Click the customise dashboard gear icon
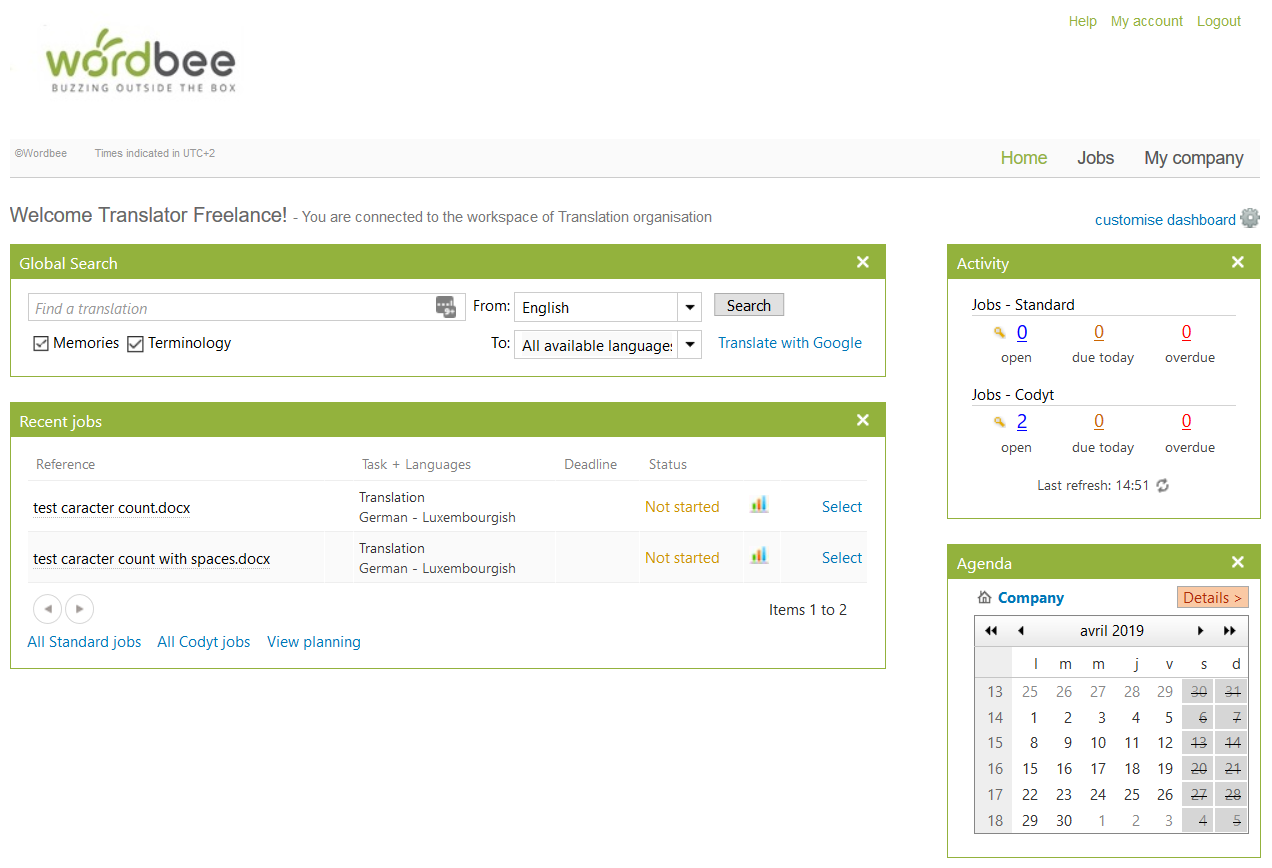This screenshot has width=1272, height=868. pyautogui.click(x=1249, y=218)
